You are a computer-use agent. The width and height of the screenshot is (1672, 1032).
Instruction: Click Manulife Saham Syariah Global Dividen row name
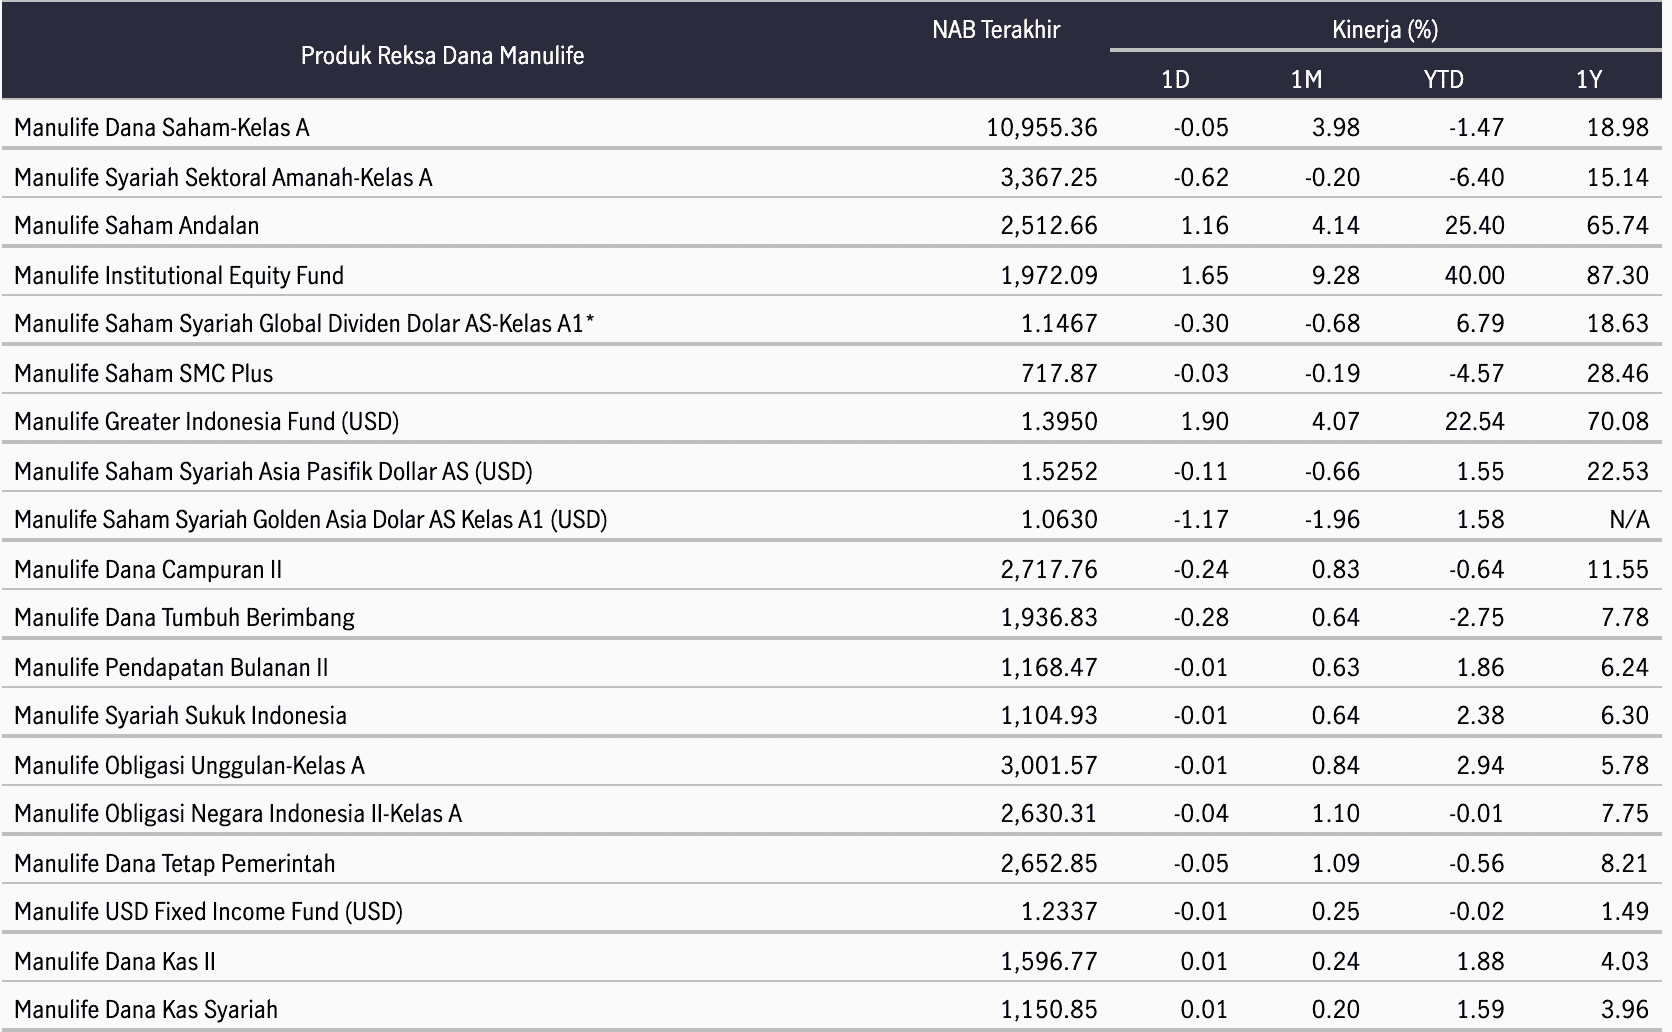304,323
